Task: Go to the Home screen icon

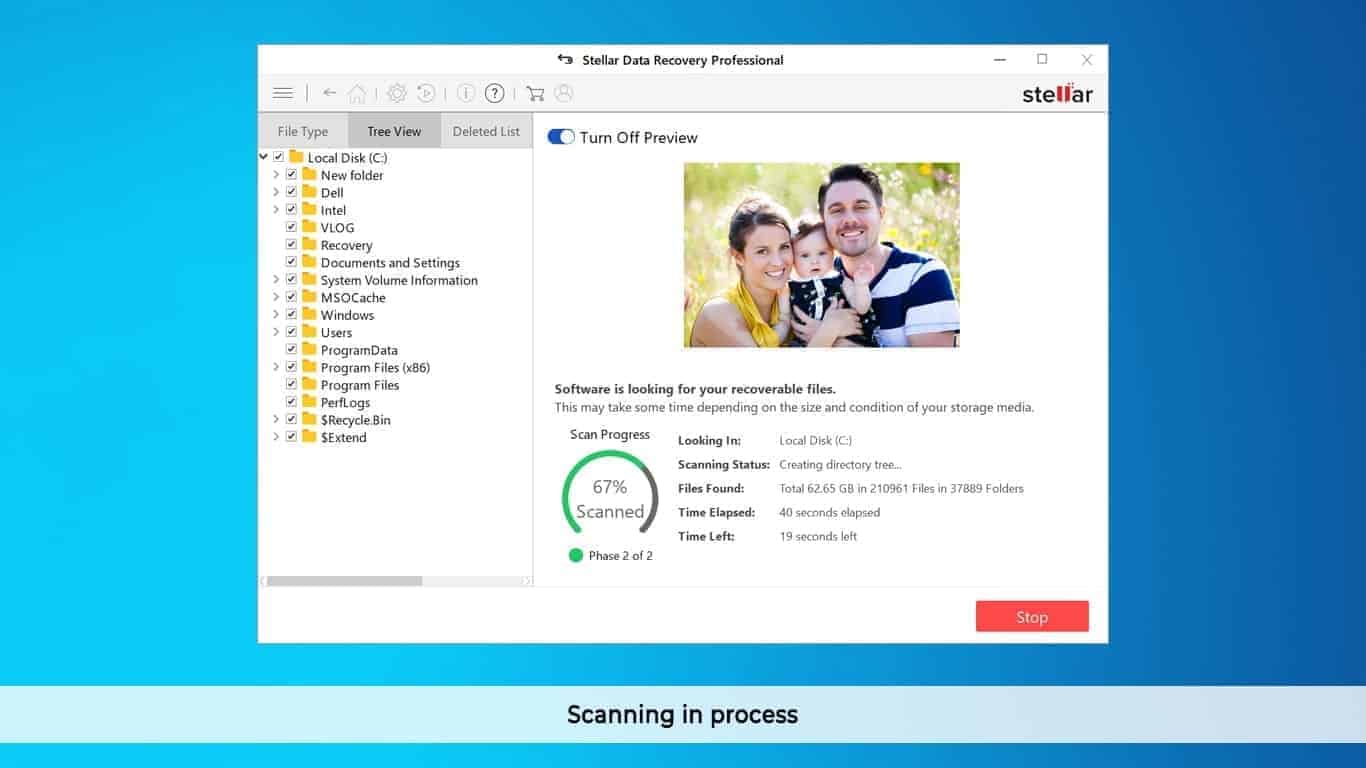Action: click(357, 92)
